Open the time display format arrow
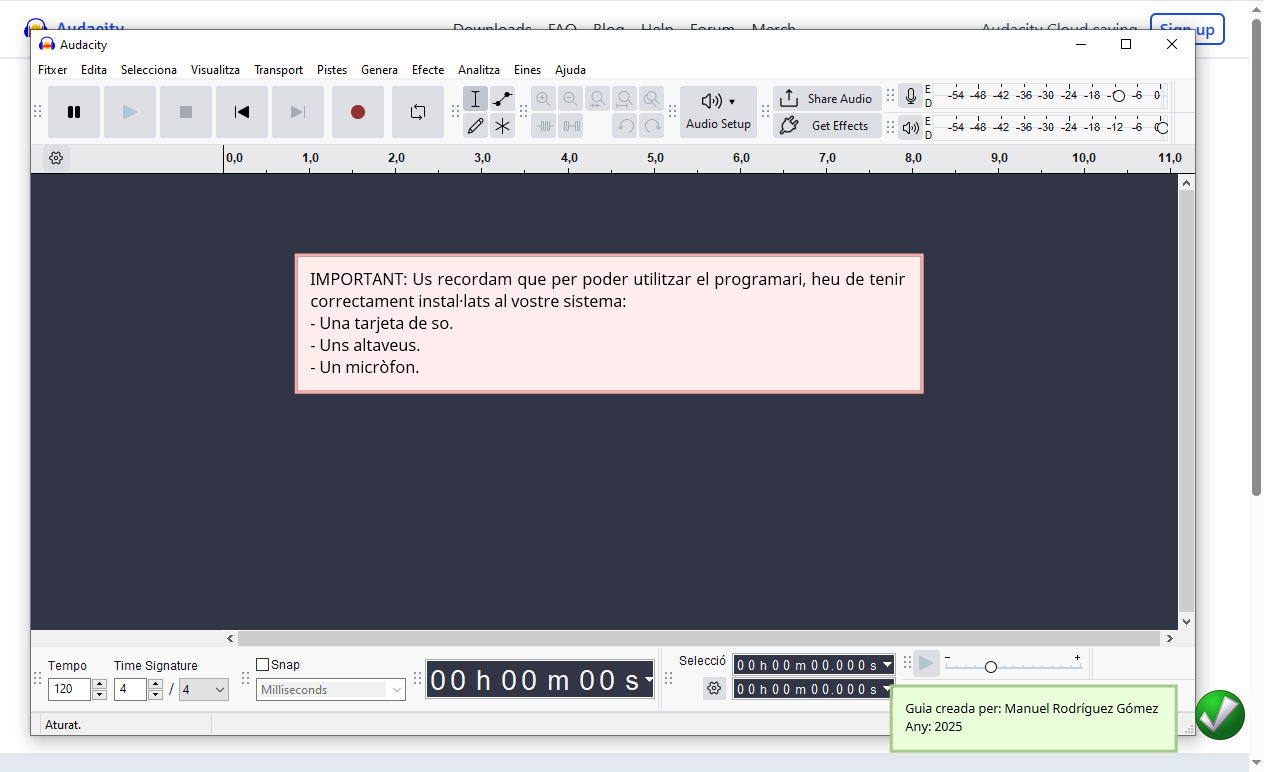 (648, 680)
